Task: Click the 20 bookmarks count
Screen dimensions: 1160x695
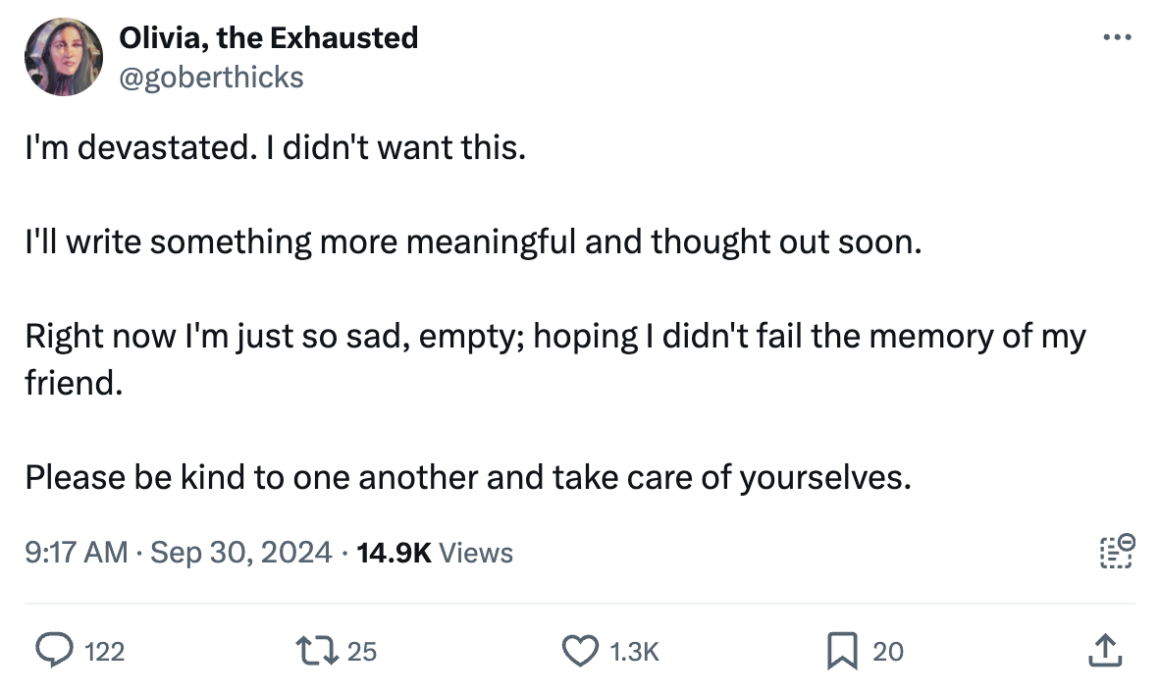Action: [x=888, y=652]
